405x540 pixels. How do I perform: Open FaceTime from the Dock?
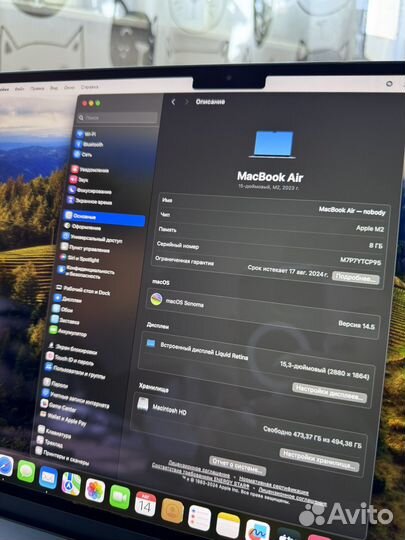[x=120, y=497]
